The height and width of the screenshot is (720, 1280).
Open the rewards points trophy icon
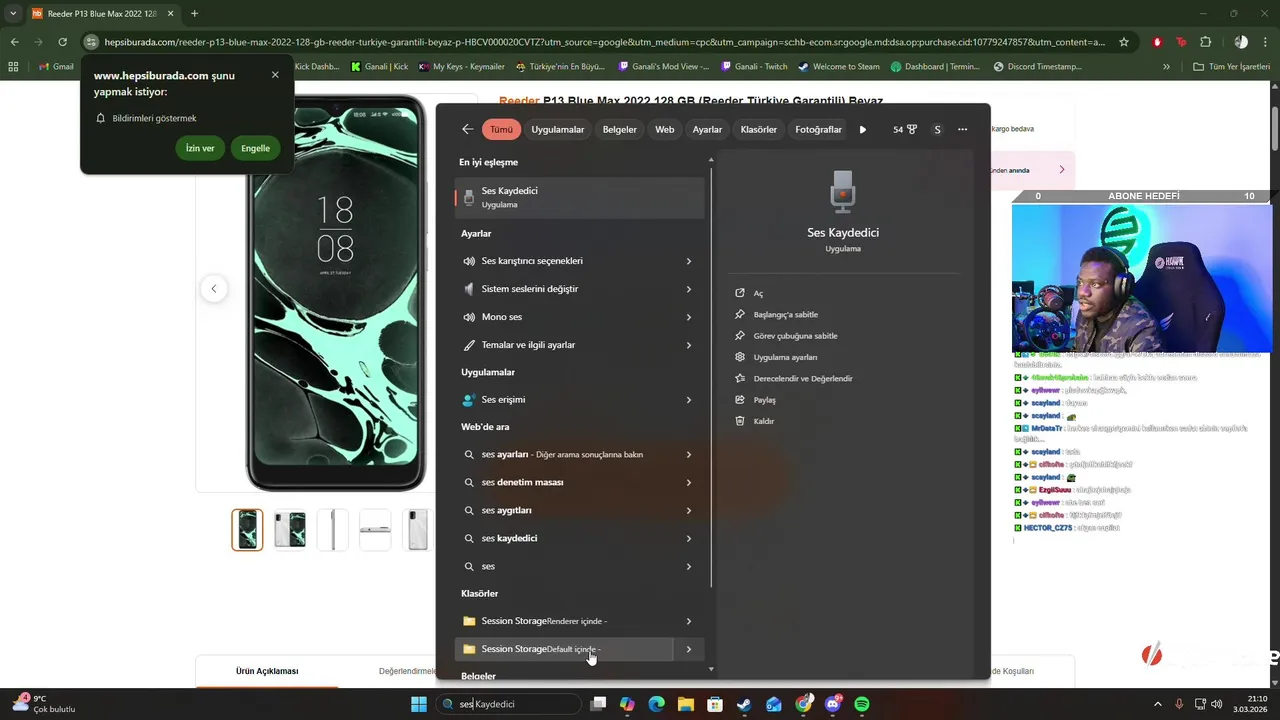pos(905,129)
